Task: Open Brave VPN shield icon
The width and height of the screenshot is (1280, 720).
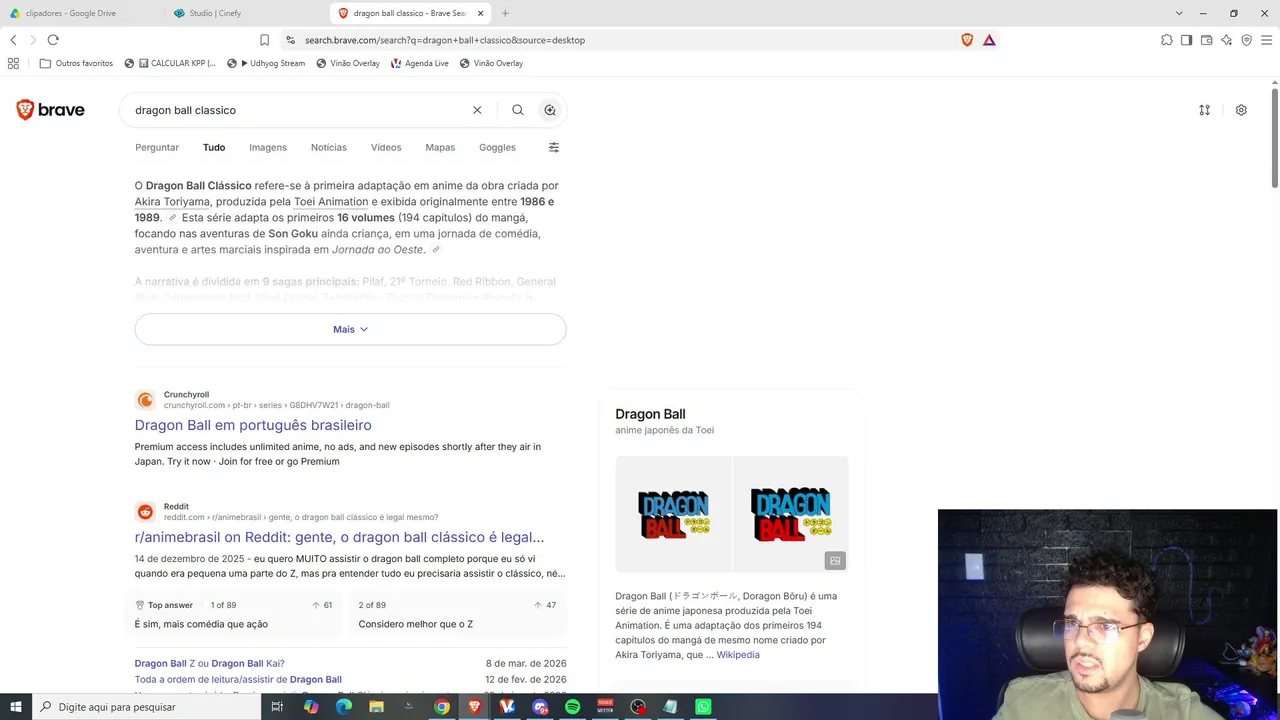Action: (x=1246, y=40)
